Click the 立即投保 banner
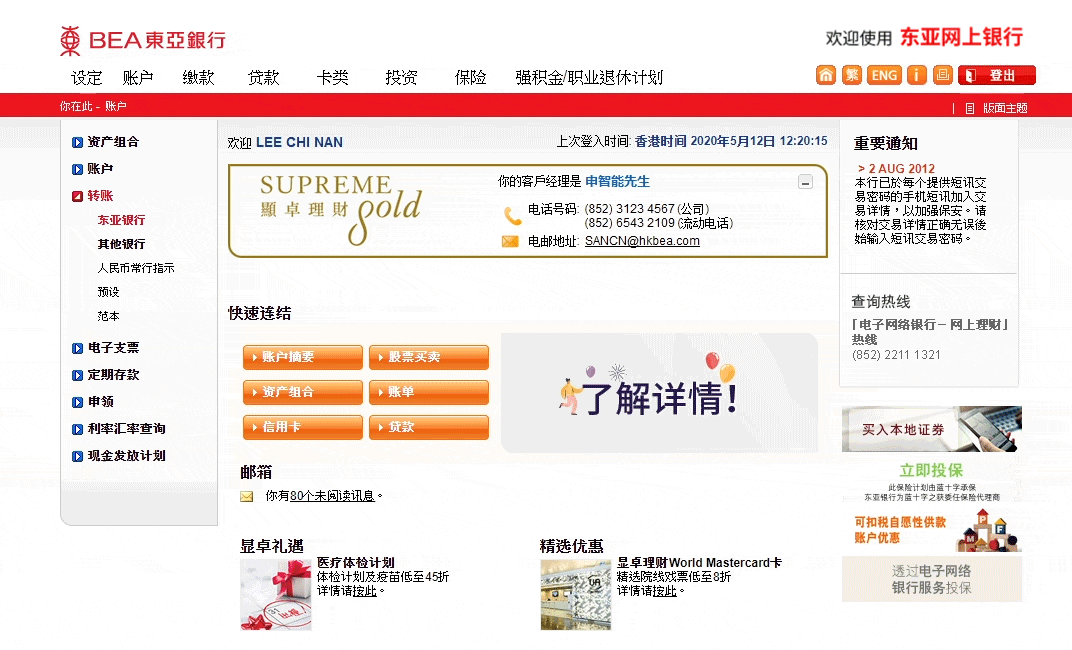Image resolution: width=1072 pixels, height=650 pixels. (932, 481)
